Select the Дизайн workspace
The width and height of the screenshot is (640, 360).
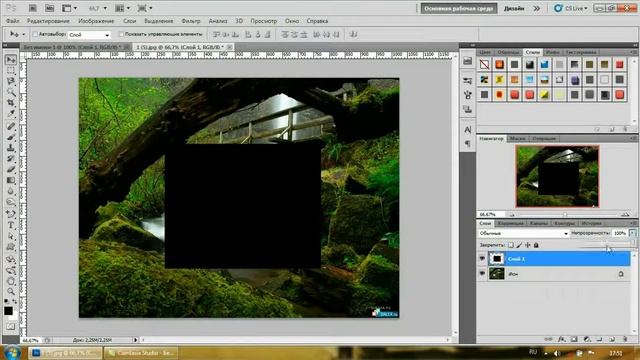514,8
